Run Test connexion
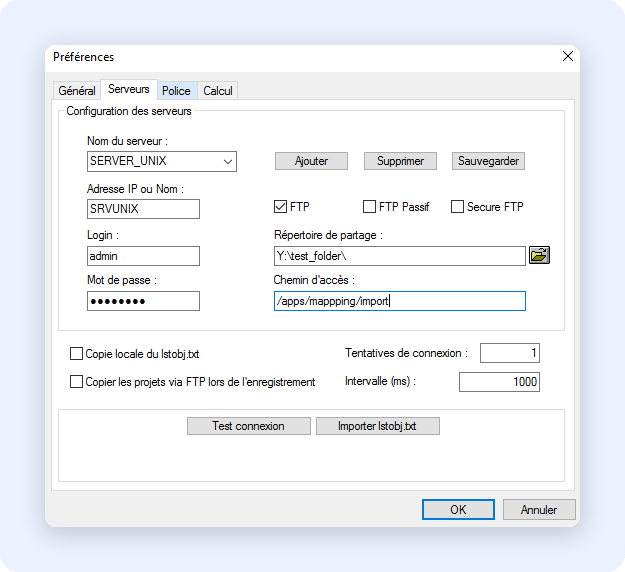This screenshot has height=572, width=625. point(249,426)
